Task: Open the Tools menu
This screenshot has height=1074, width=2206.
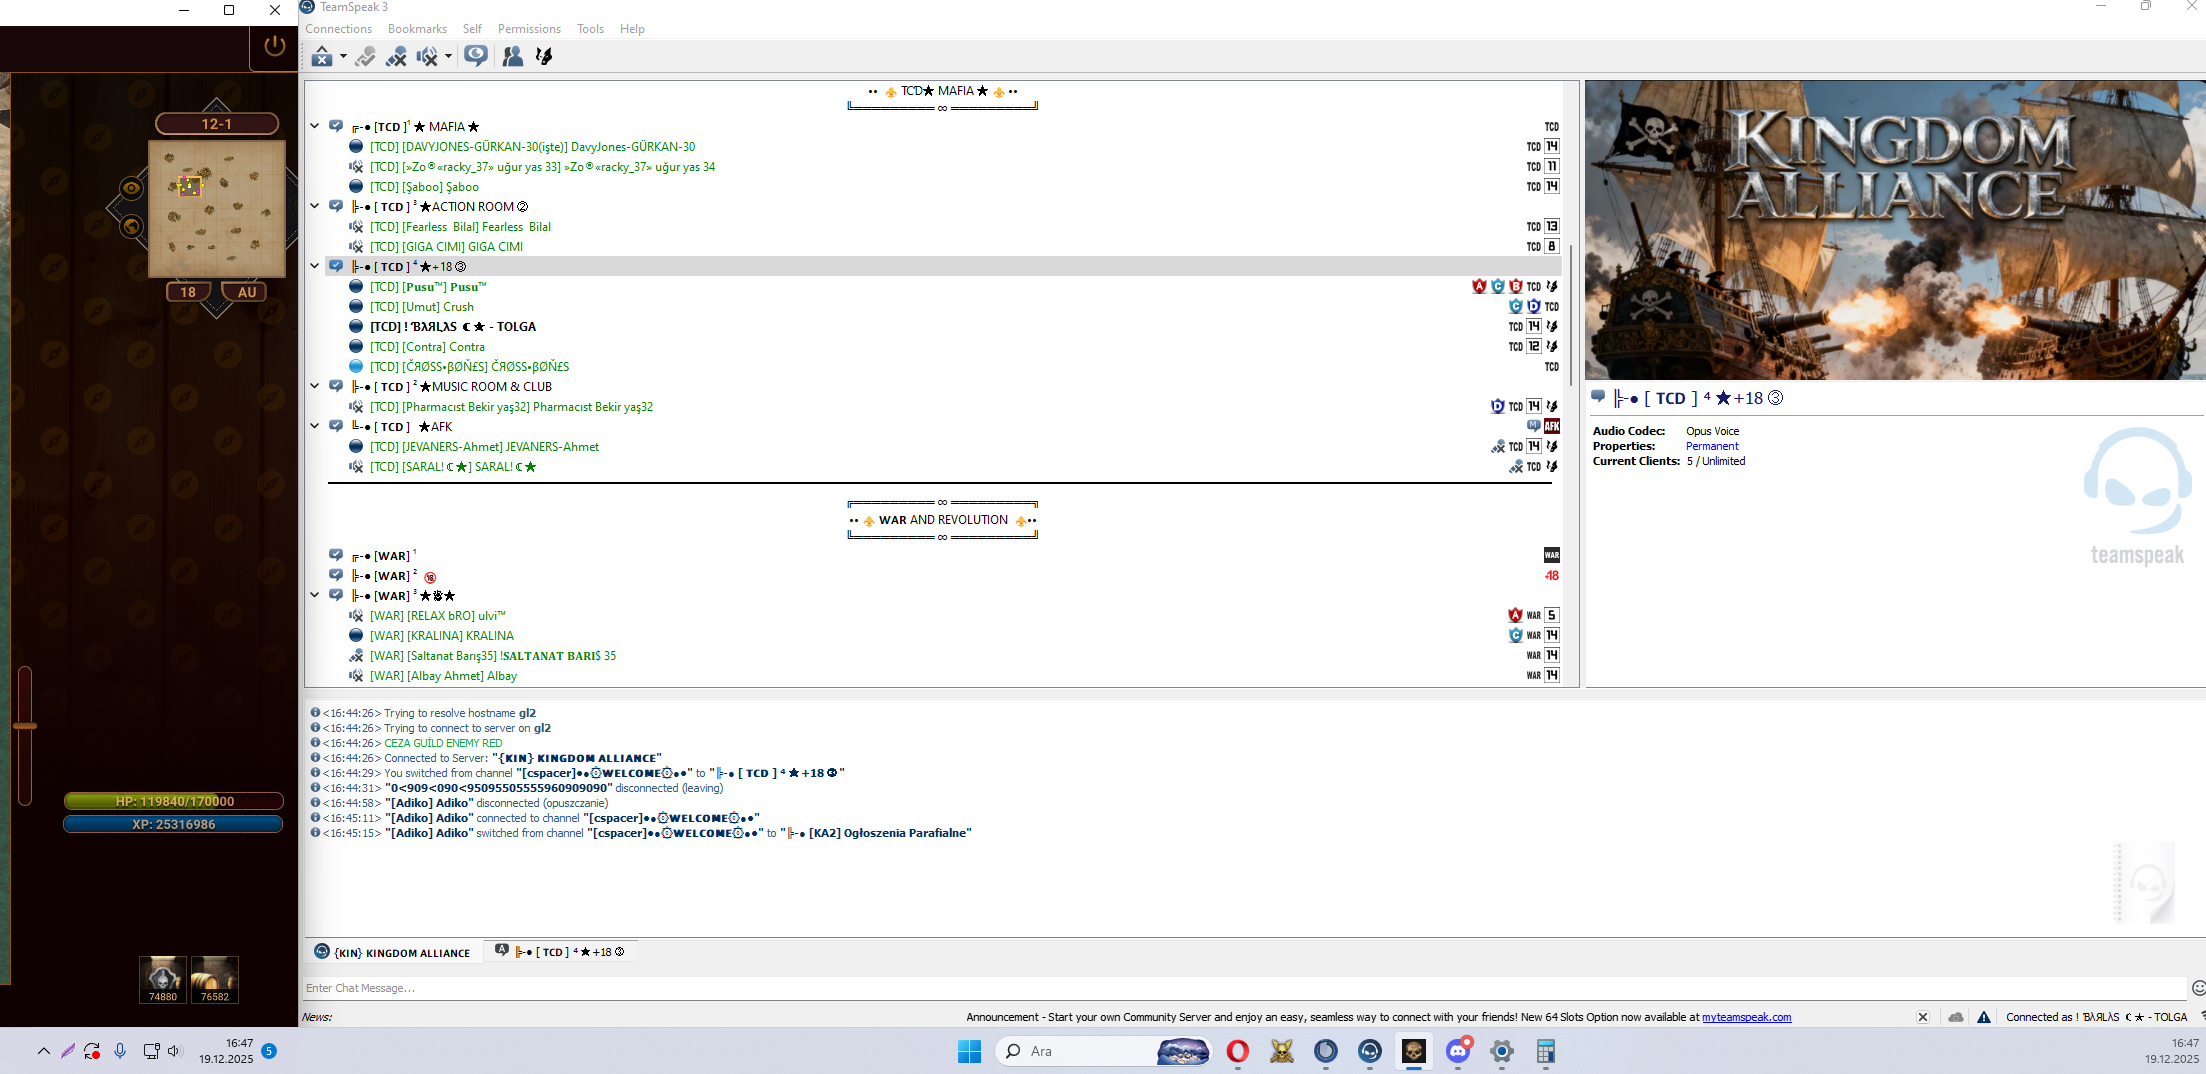Action: 590,29
